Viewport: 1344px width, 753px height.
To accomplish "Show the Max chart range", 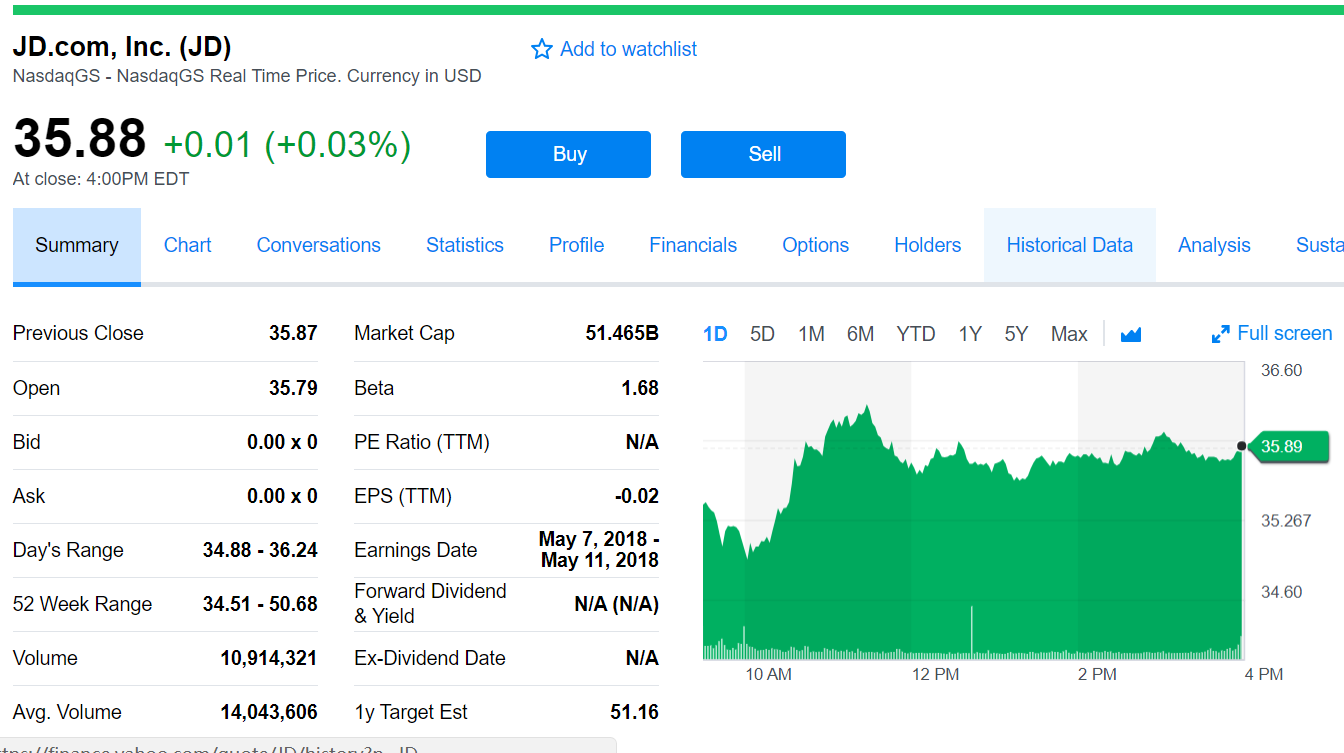I will click(x=1069, y=334).
